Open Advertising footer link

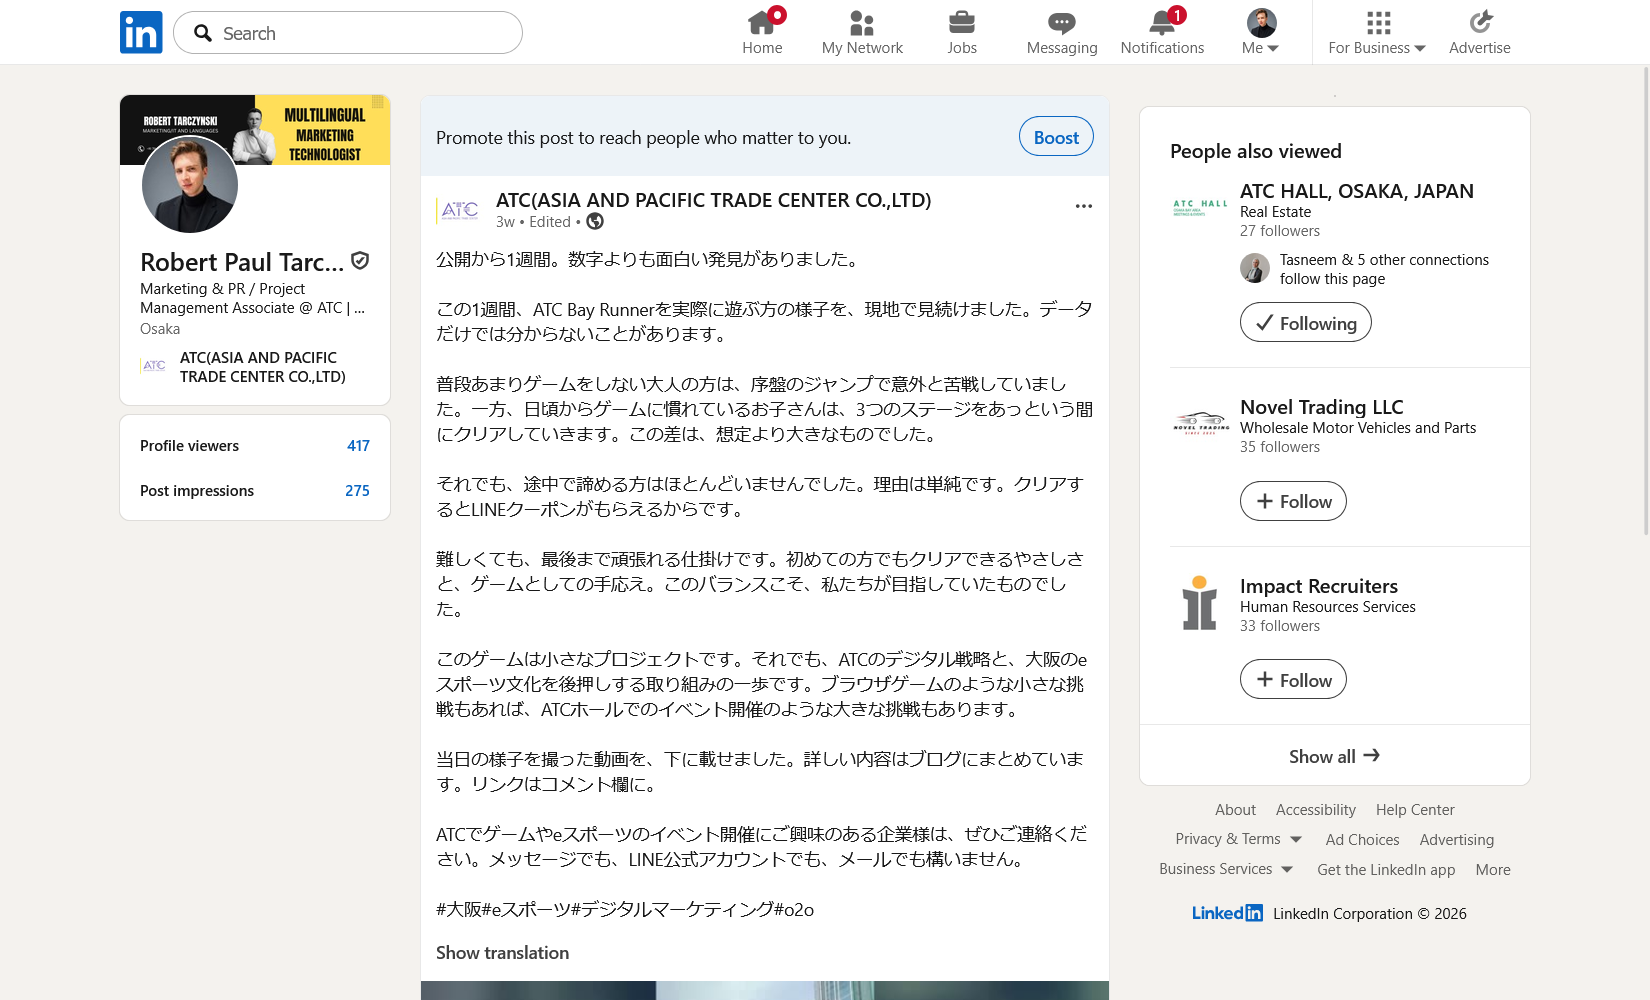1457,840
